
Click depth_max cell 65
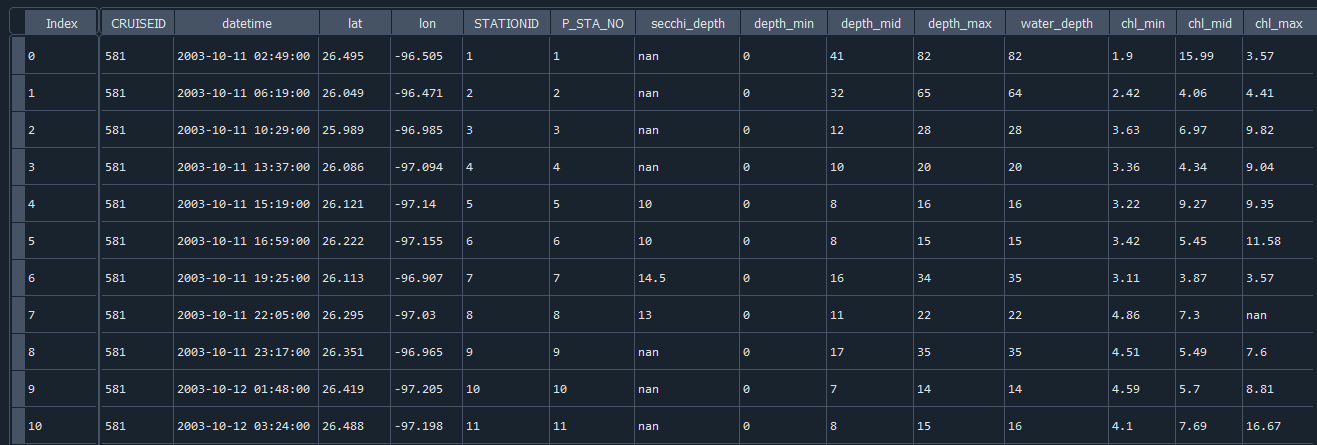tap(959, 92)
